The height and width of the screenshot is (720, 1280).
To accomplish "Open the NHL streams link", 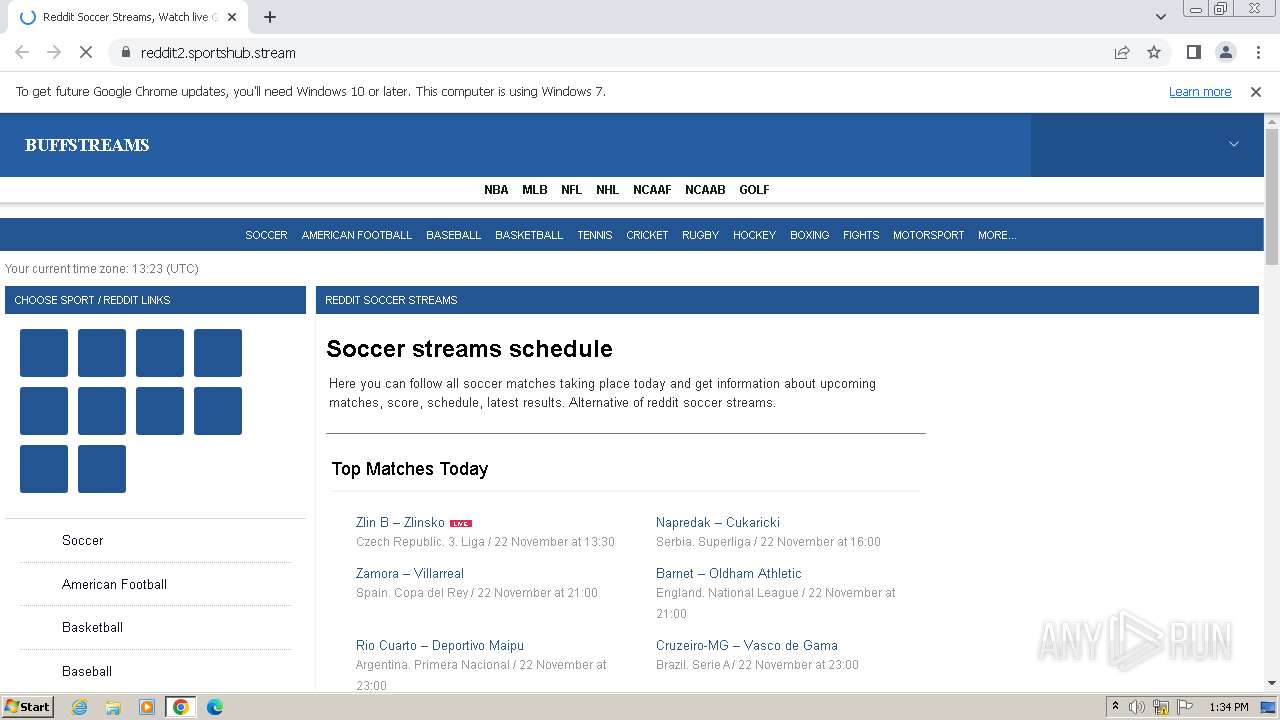I will 607,189.
